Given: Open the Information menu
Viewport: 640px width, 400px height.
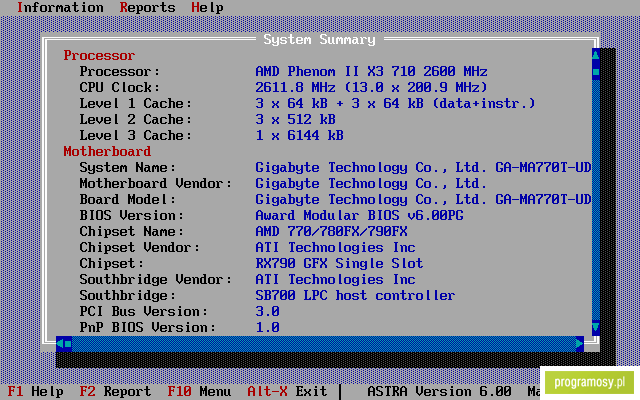Looking at the screenshot, I should [60, 7].
